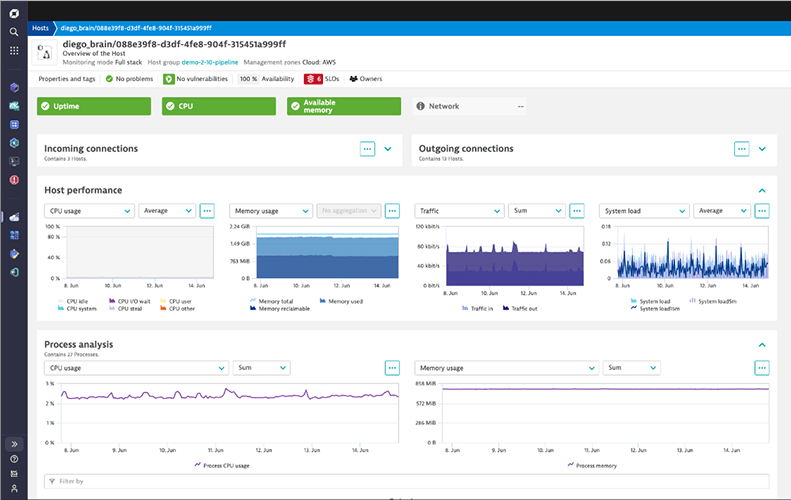Open more options for System load chart
The width and height of the screenshot is (791, 500).
tap(762, 211)
